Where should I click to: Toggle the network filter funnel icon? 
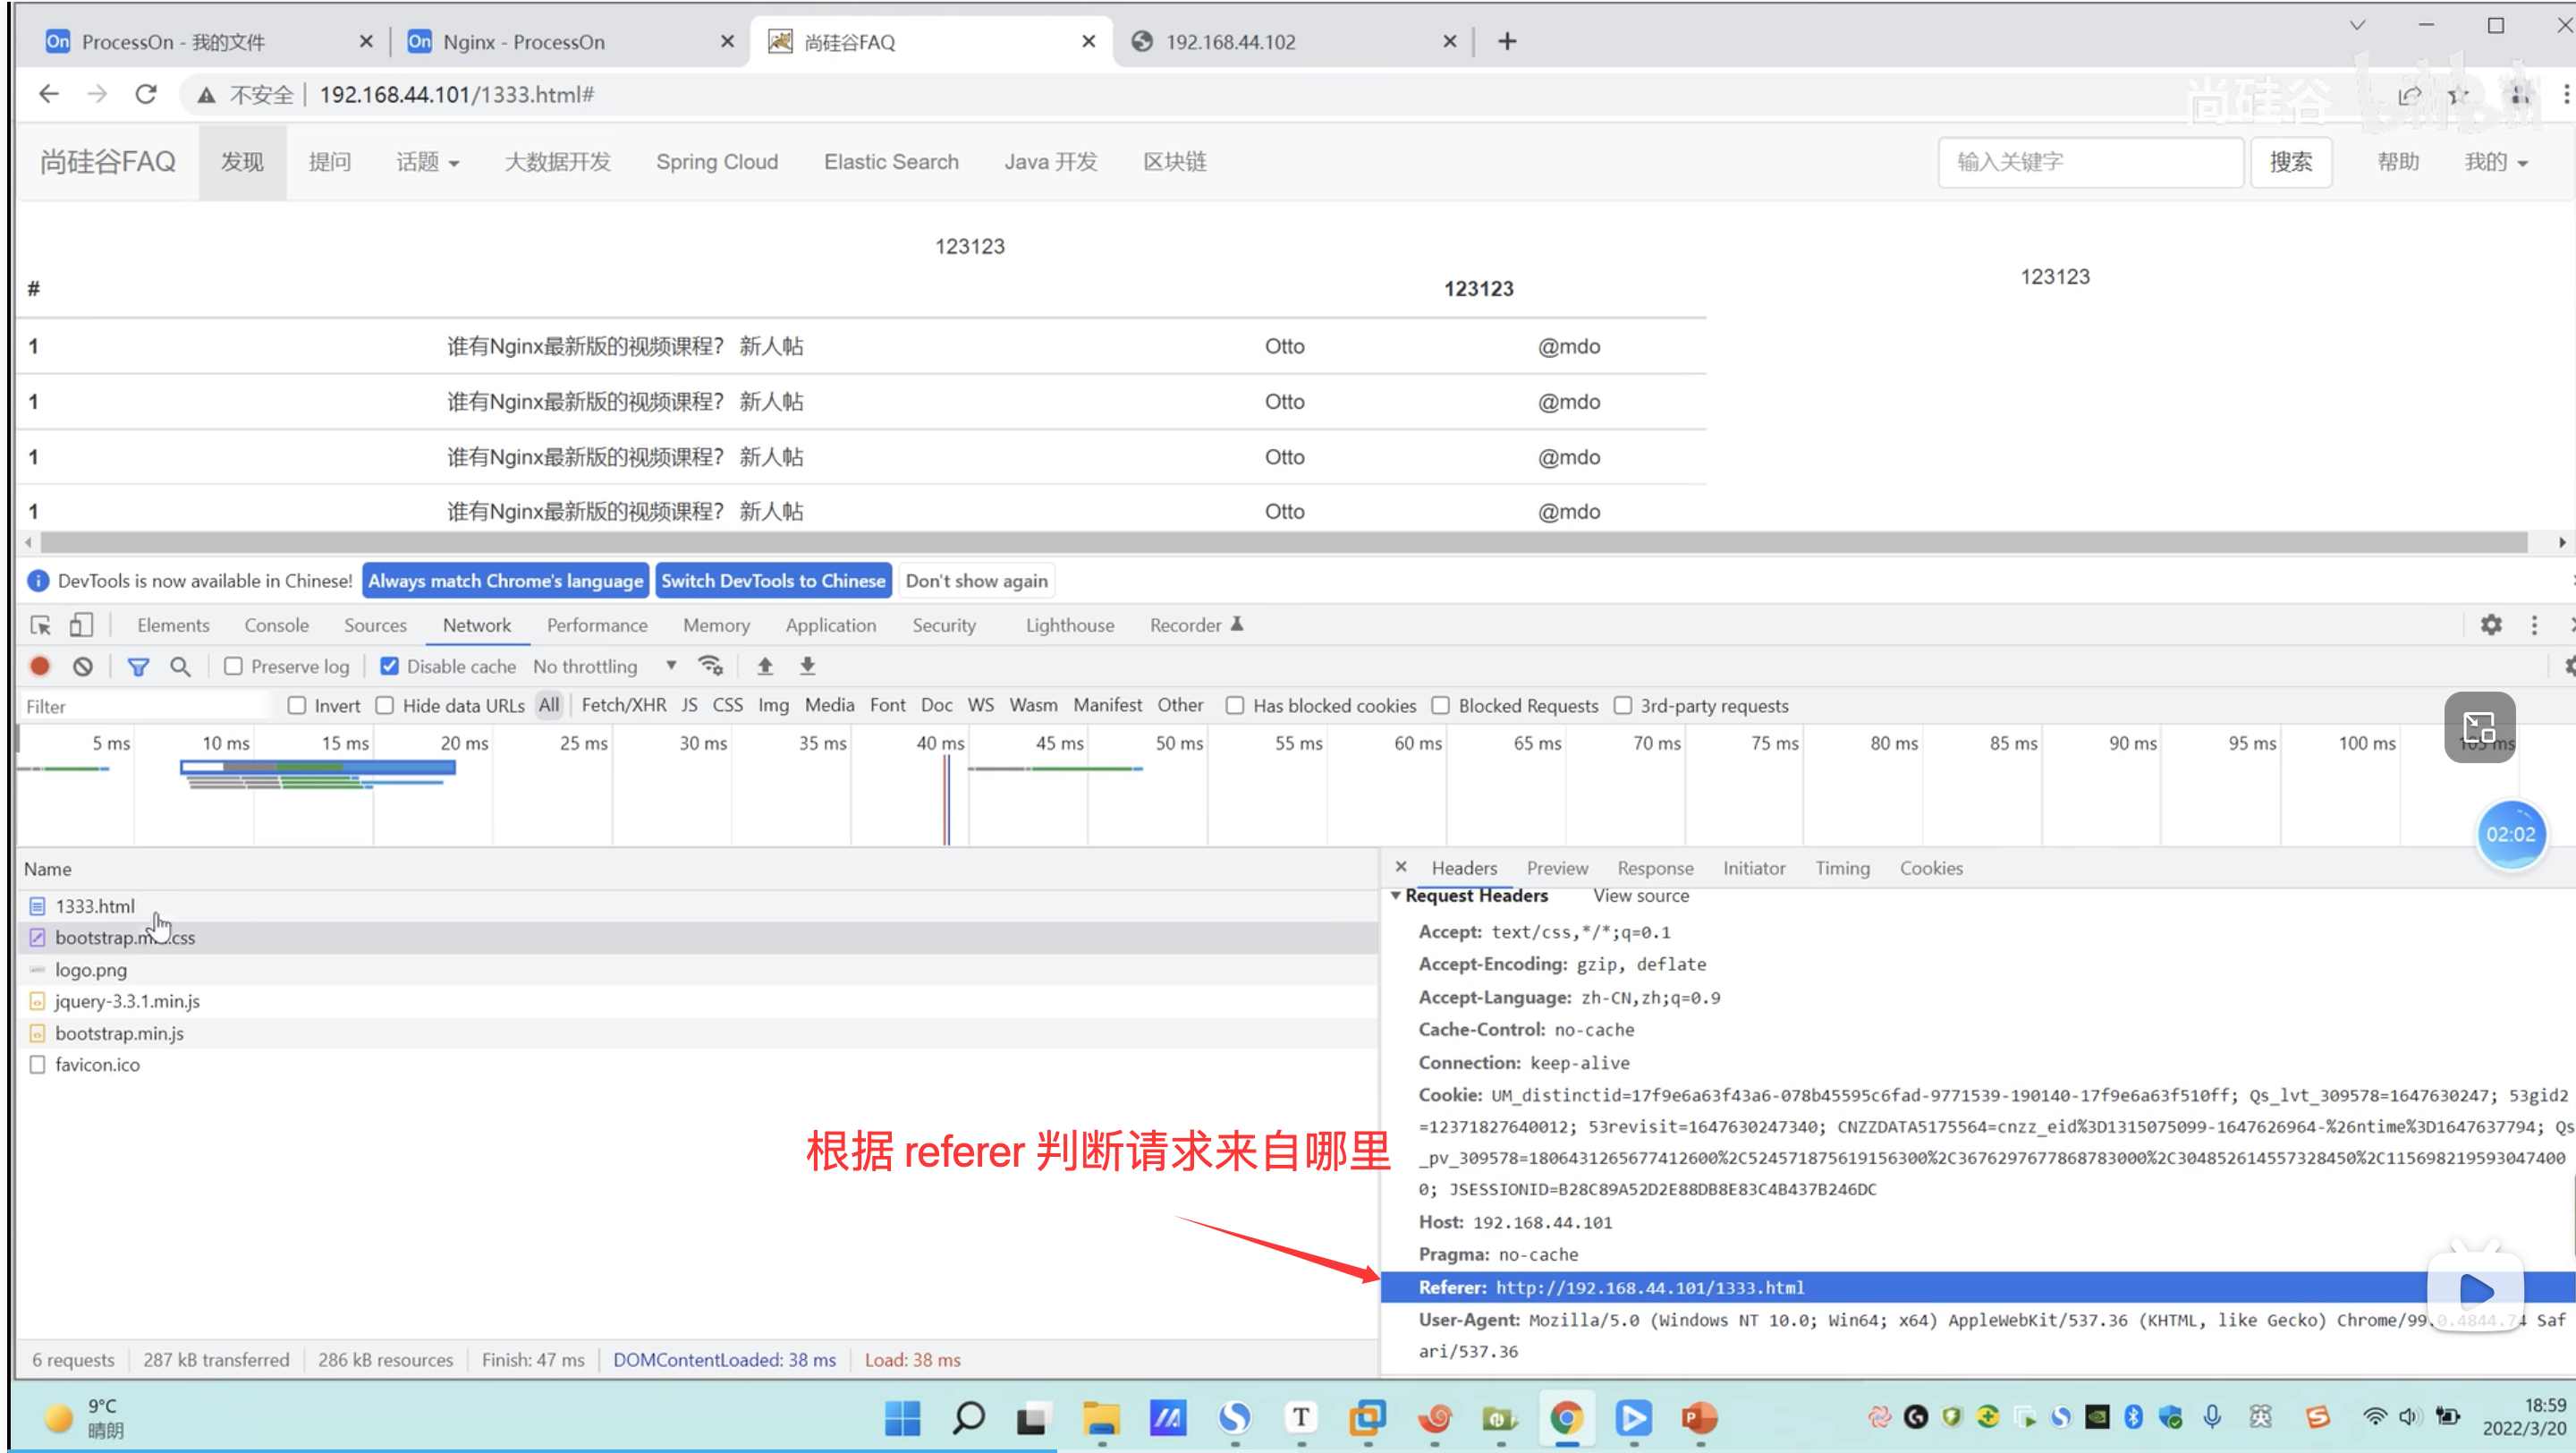tap(138, 666)
